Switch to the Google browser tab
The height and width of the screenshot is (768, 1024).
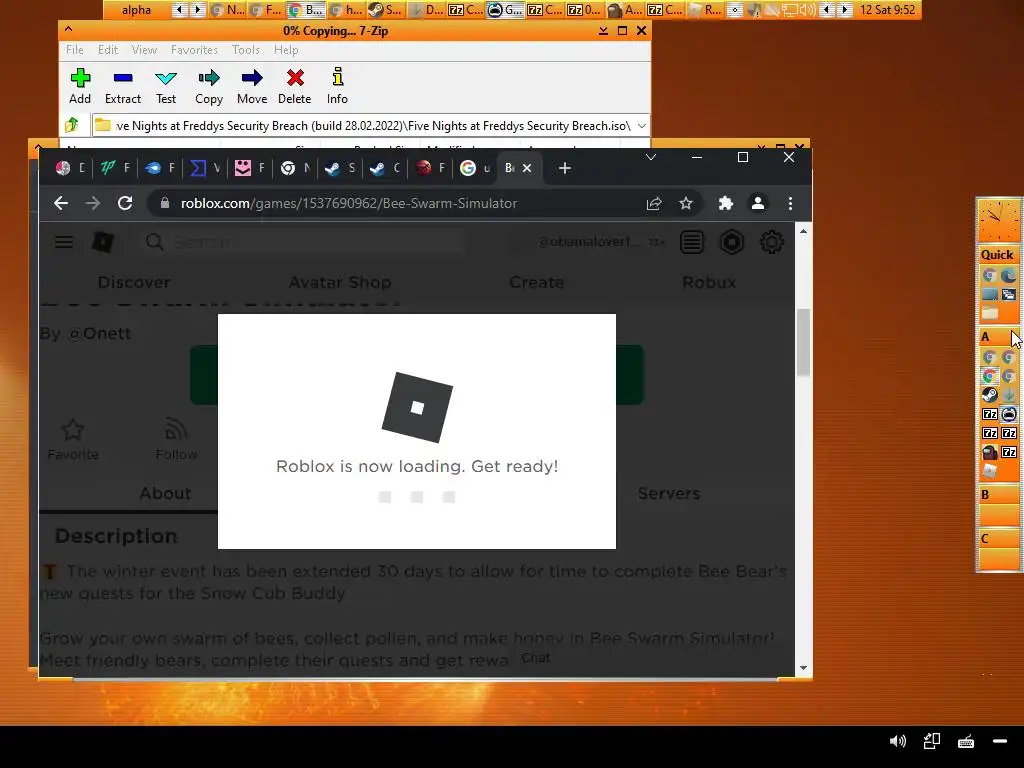coord(475,168)
